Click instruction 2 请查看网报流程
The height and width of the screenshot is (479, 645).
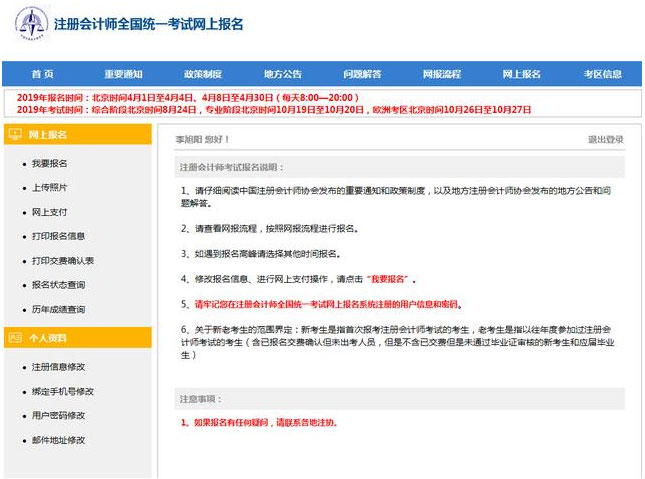269,228
